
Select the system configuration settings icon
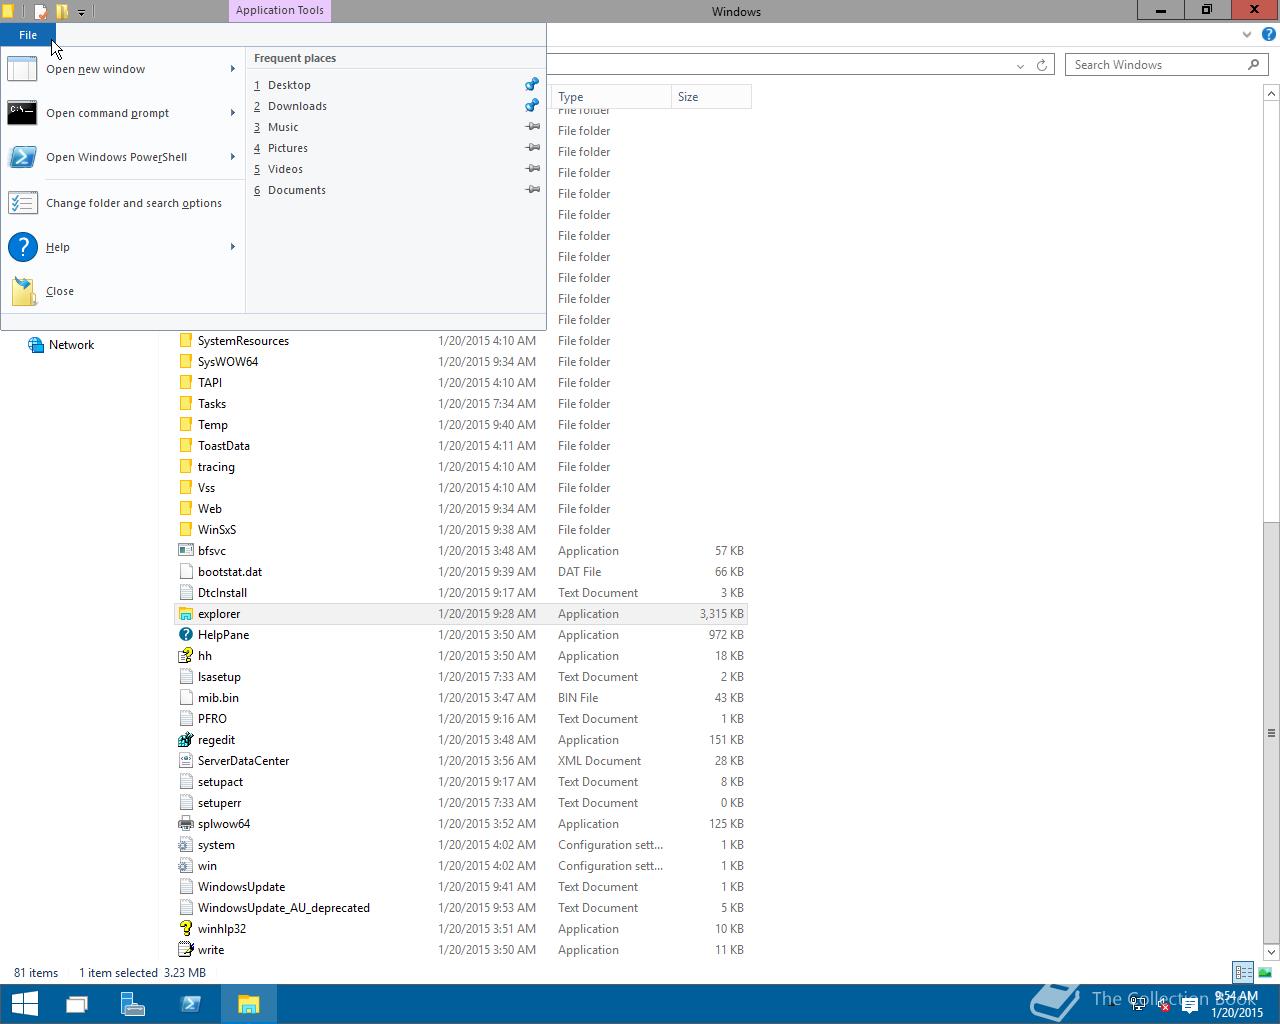185,845
